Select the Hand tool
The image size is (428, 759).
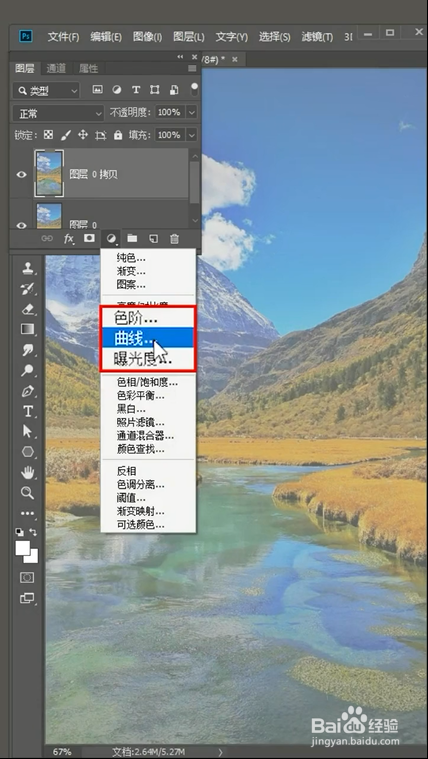click(28, 472)
